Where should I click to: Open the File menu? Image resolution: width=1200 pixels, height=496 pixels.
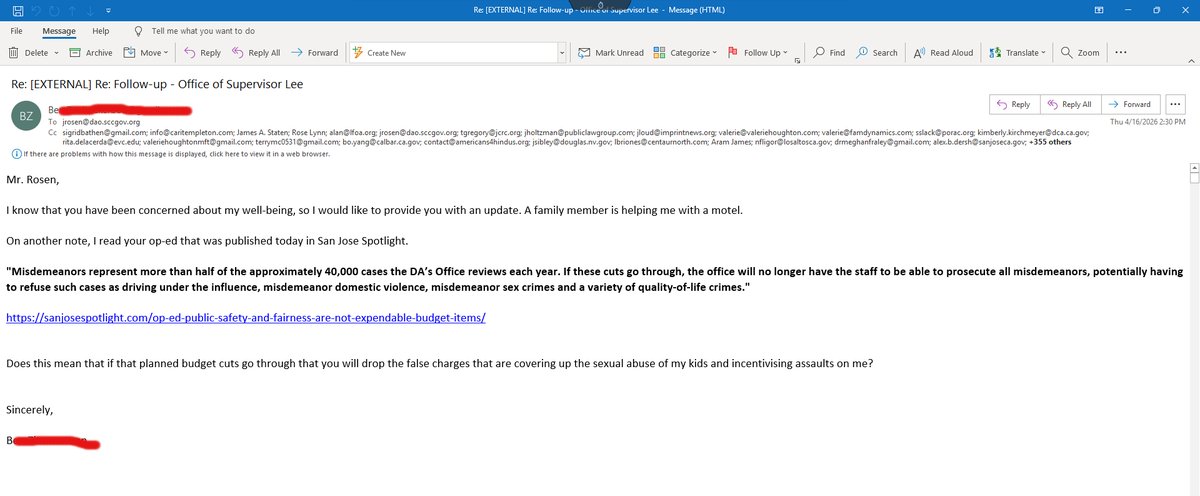click(17, 30)
